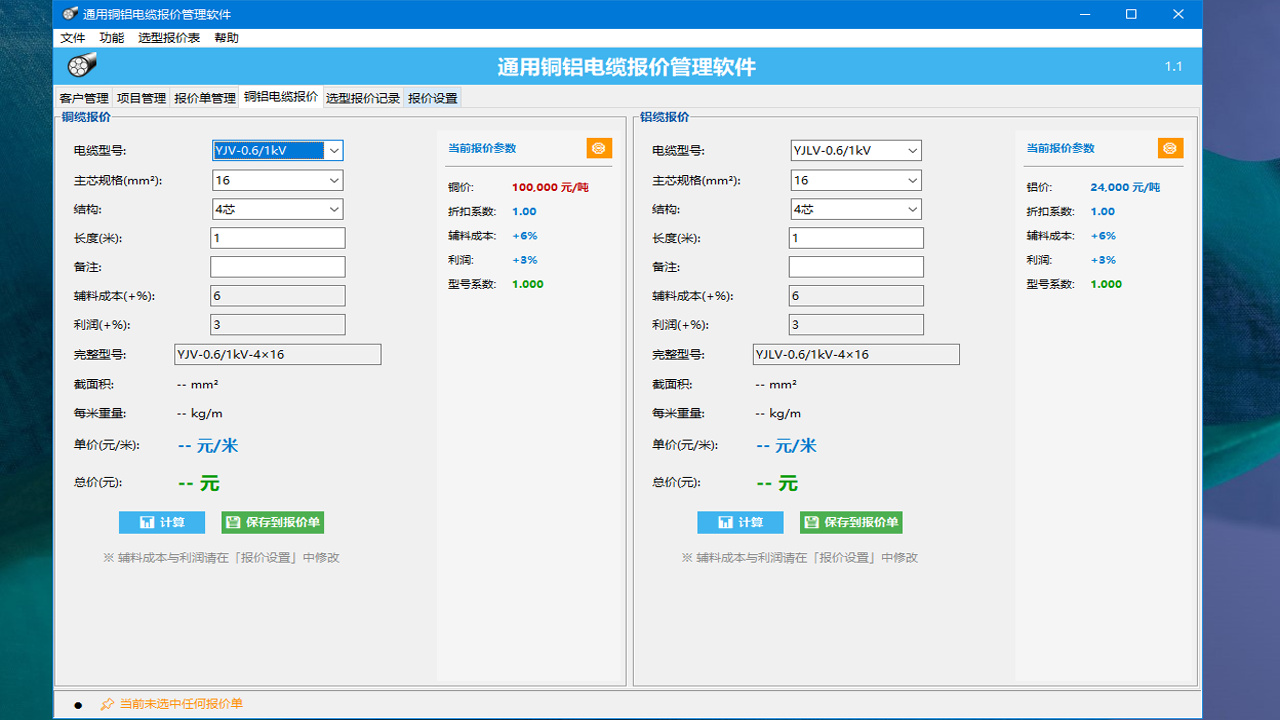Click aluminum 总价 value -- 元
Screen dimensions: 1280x720
click(777, 483)
